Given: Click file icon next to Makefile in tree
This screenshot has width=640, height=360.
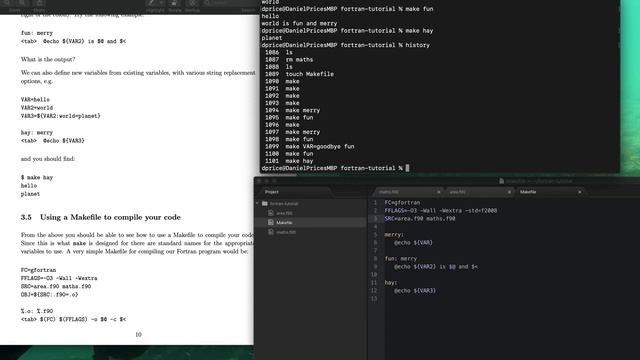Looking at the screenshot, I should pos(271,222).
